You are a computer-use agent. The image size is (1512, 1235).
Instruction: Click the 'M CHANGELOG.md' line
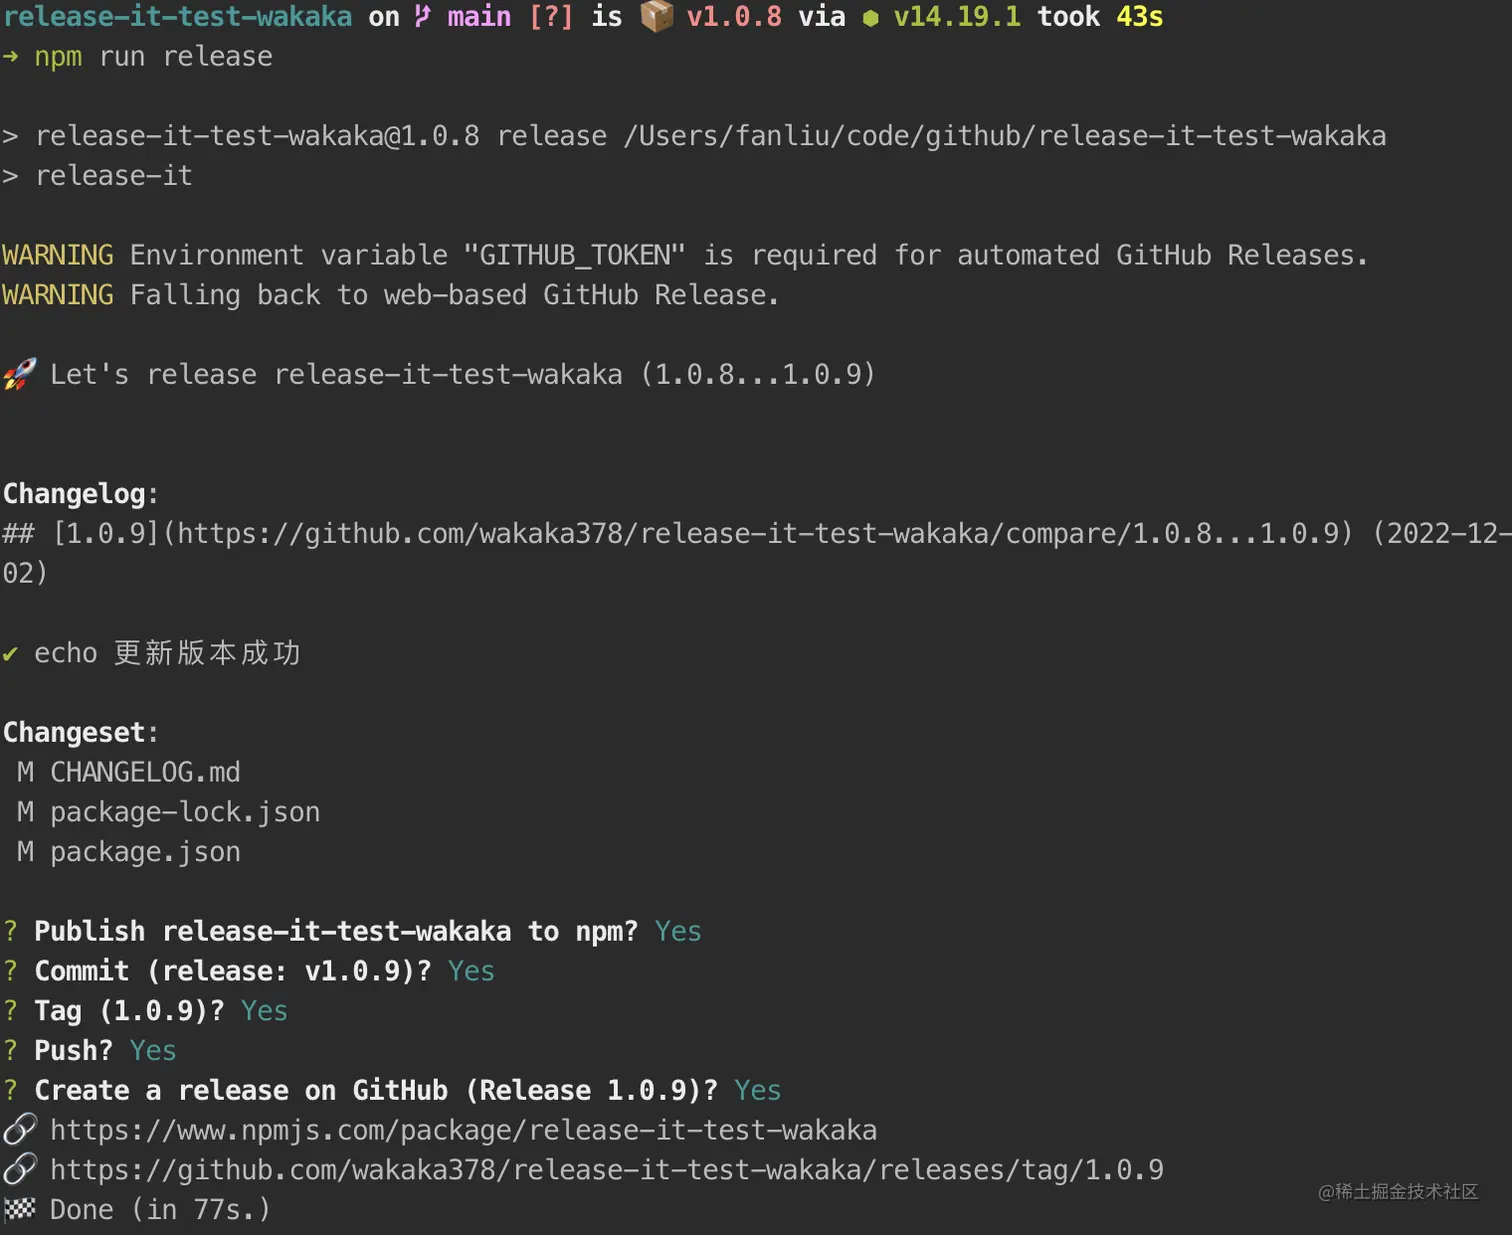click(129, 772)
